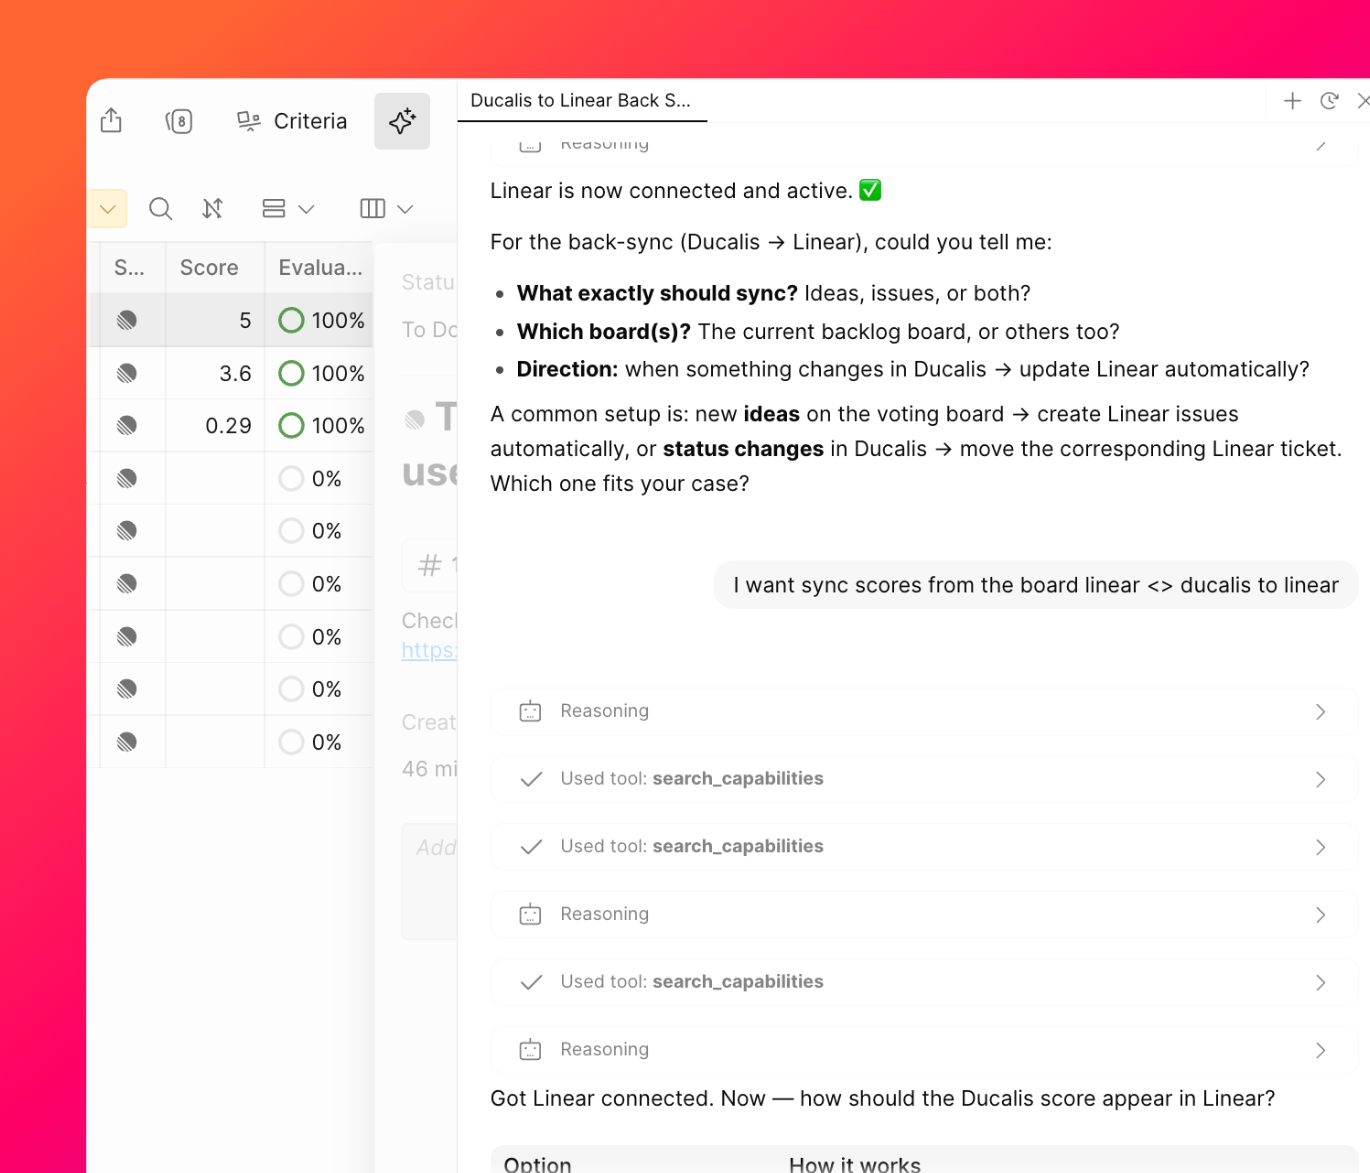Click the sort arrows icon

click(213, 209)
